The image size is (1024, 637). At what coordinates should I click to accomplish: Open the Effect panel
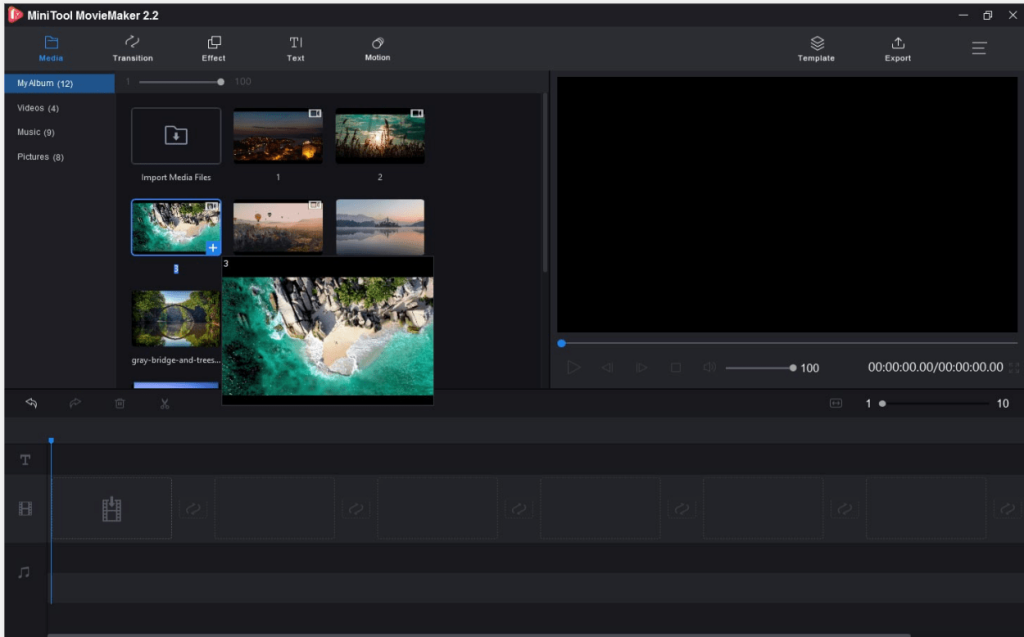[213, 48]
